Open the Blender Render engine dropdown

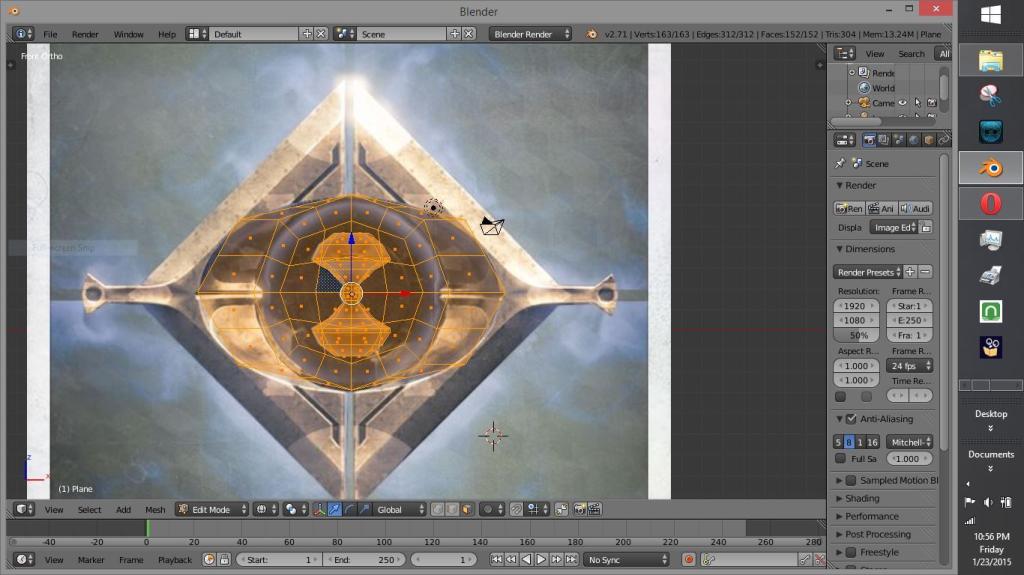click(x=530, y=34)
